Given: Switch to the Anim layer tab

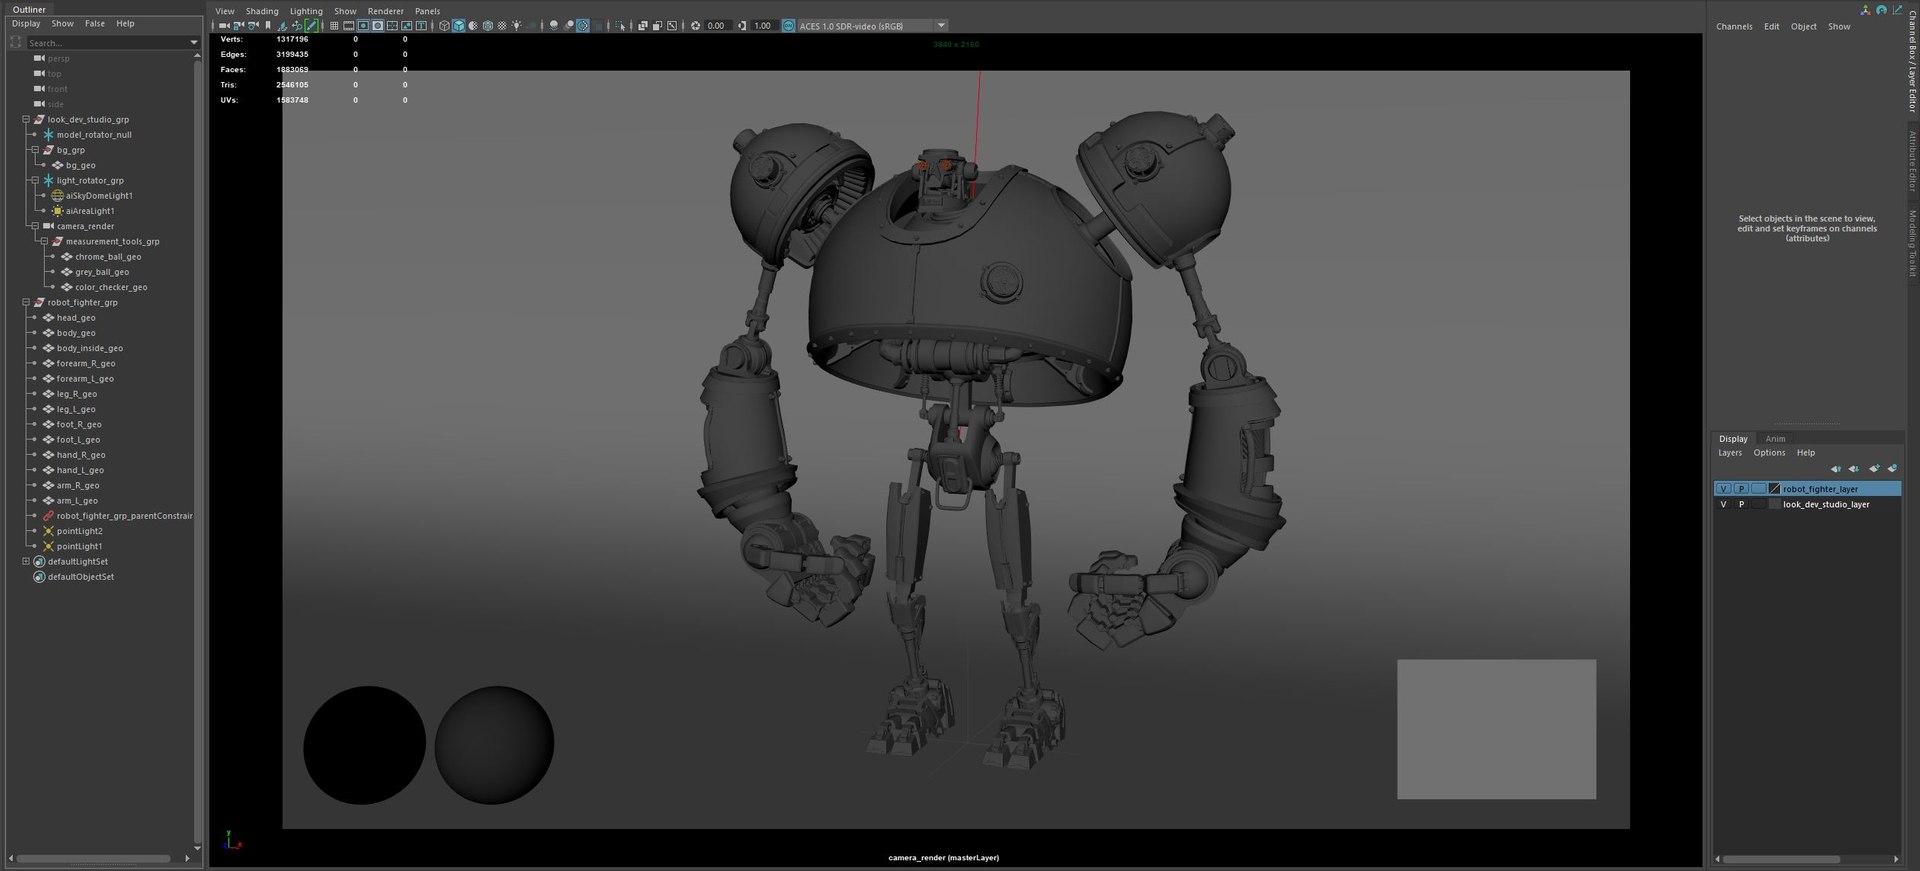Looking at the screenshot, I should pos(1775,438).
